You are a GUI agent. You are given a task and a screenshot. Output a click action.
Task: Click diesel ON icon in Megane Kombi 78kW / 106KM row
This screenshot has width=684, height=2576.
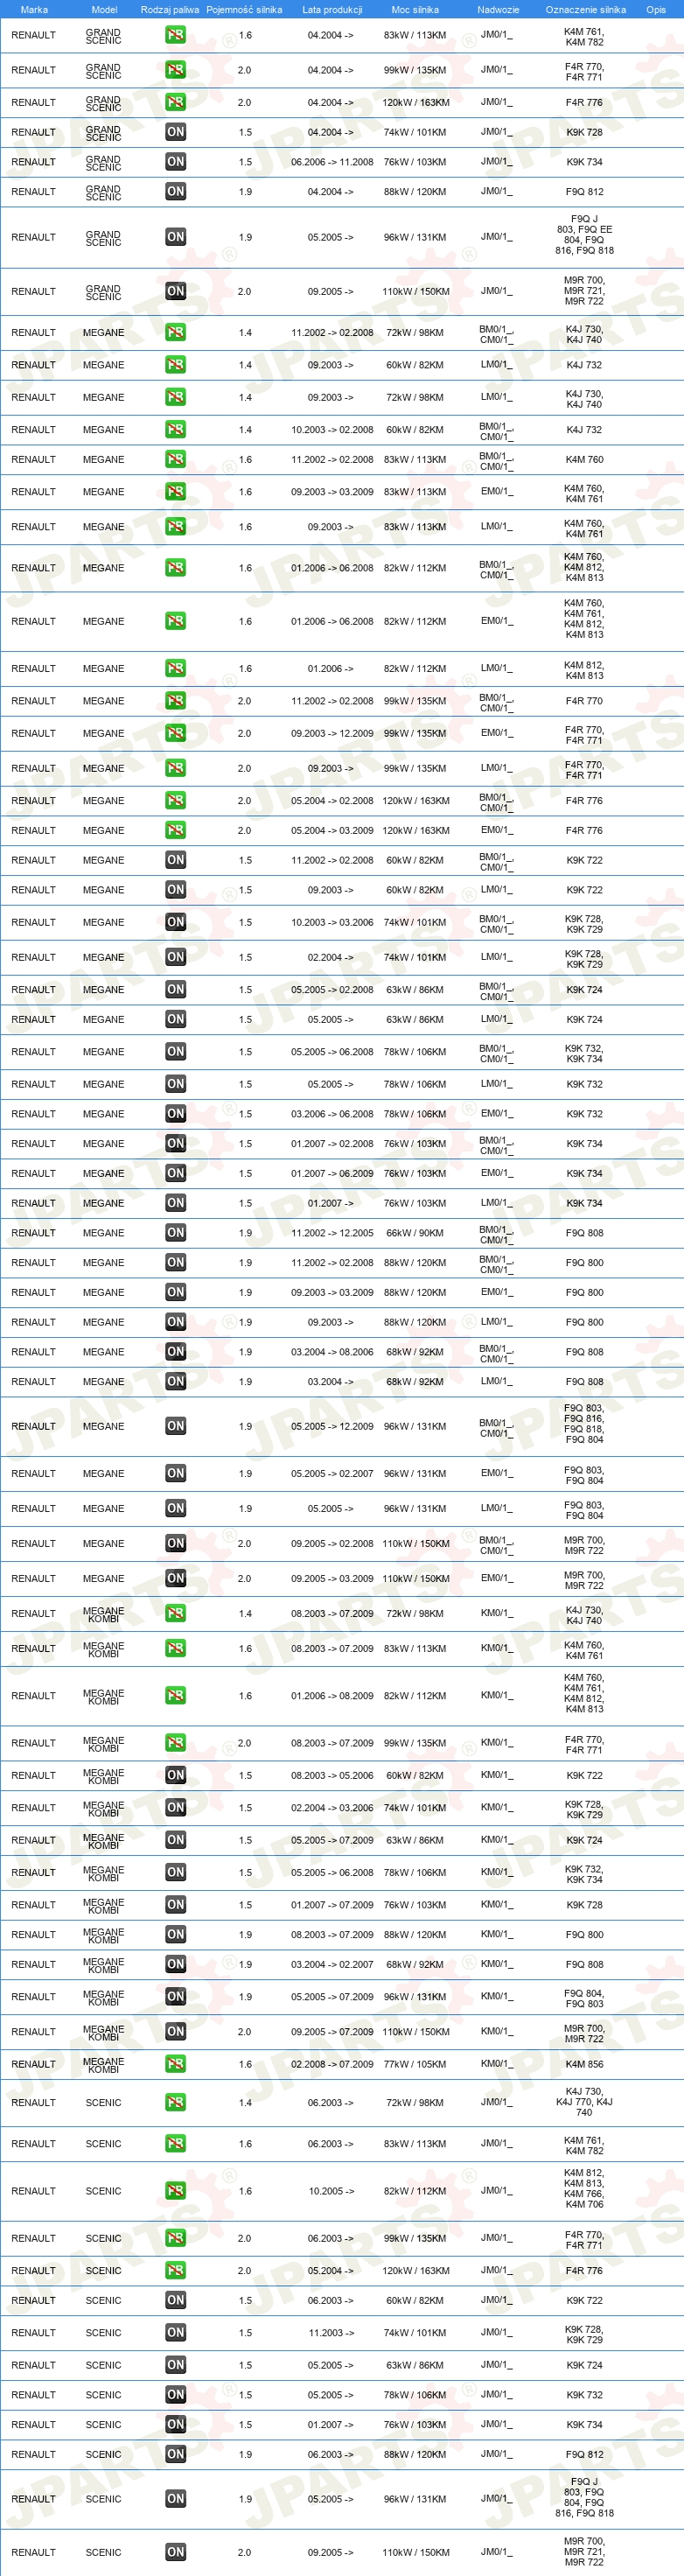(175, 1872)
